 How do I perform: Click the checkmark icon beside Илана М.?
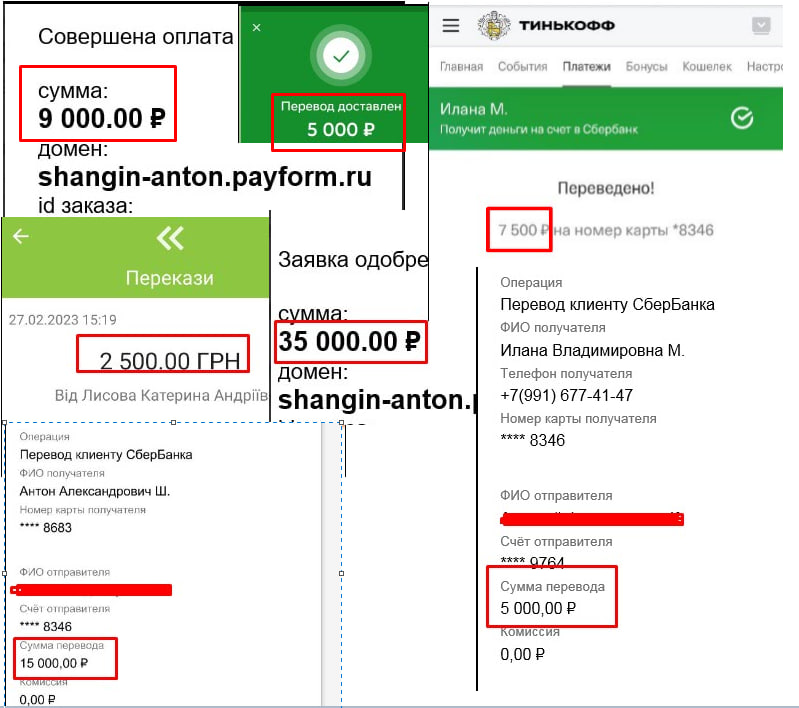(x=741, y=118)
